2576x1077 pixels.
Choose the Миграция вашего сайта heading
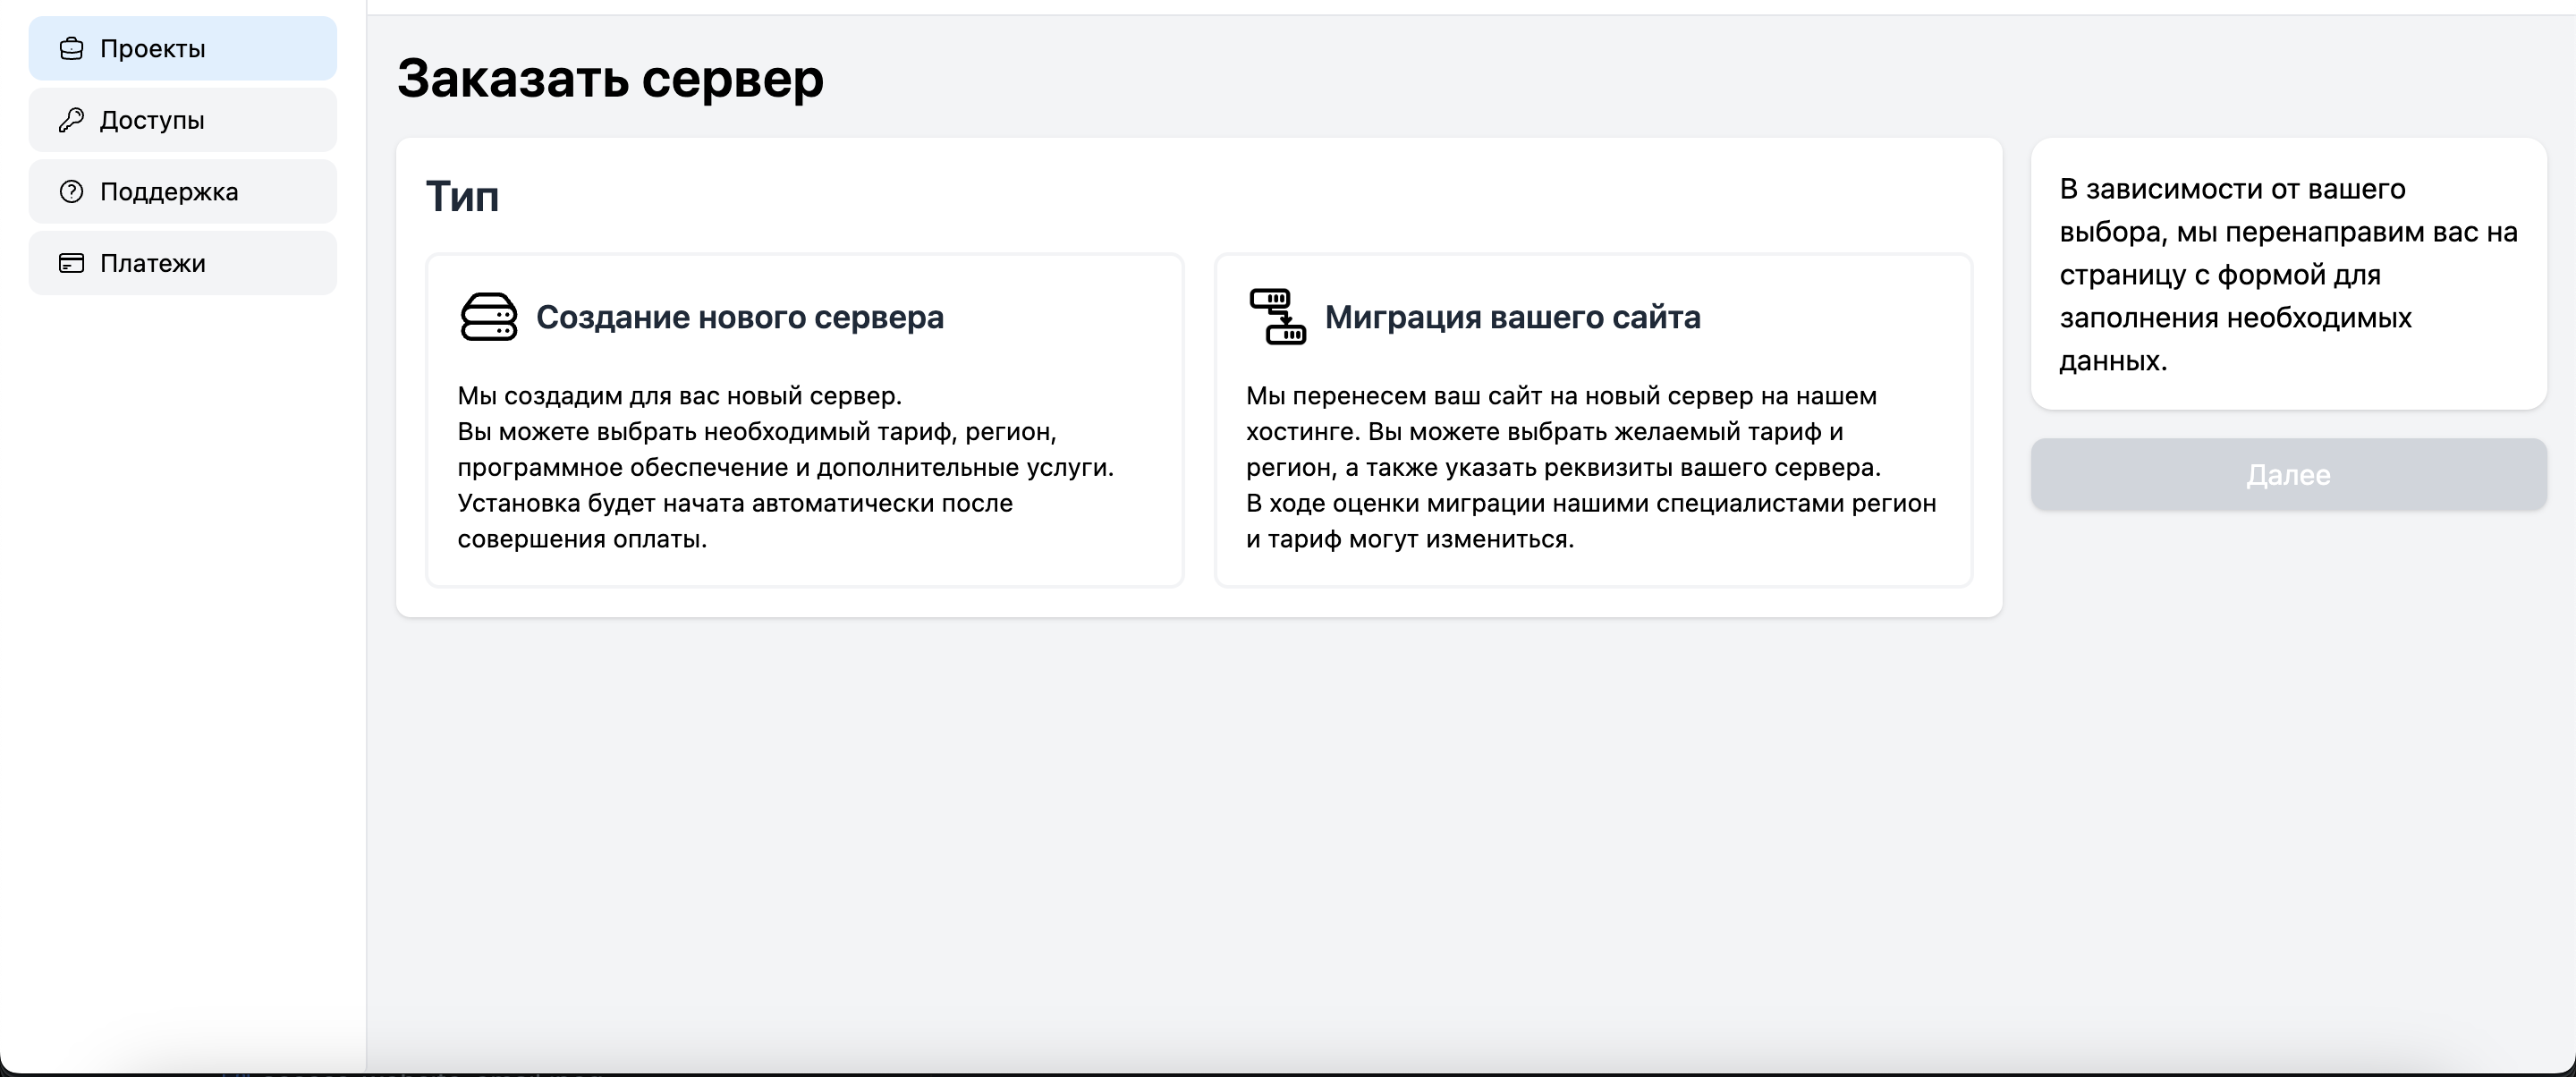(1512, 317)
